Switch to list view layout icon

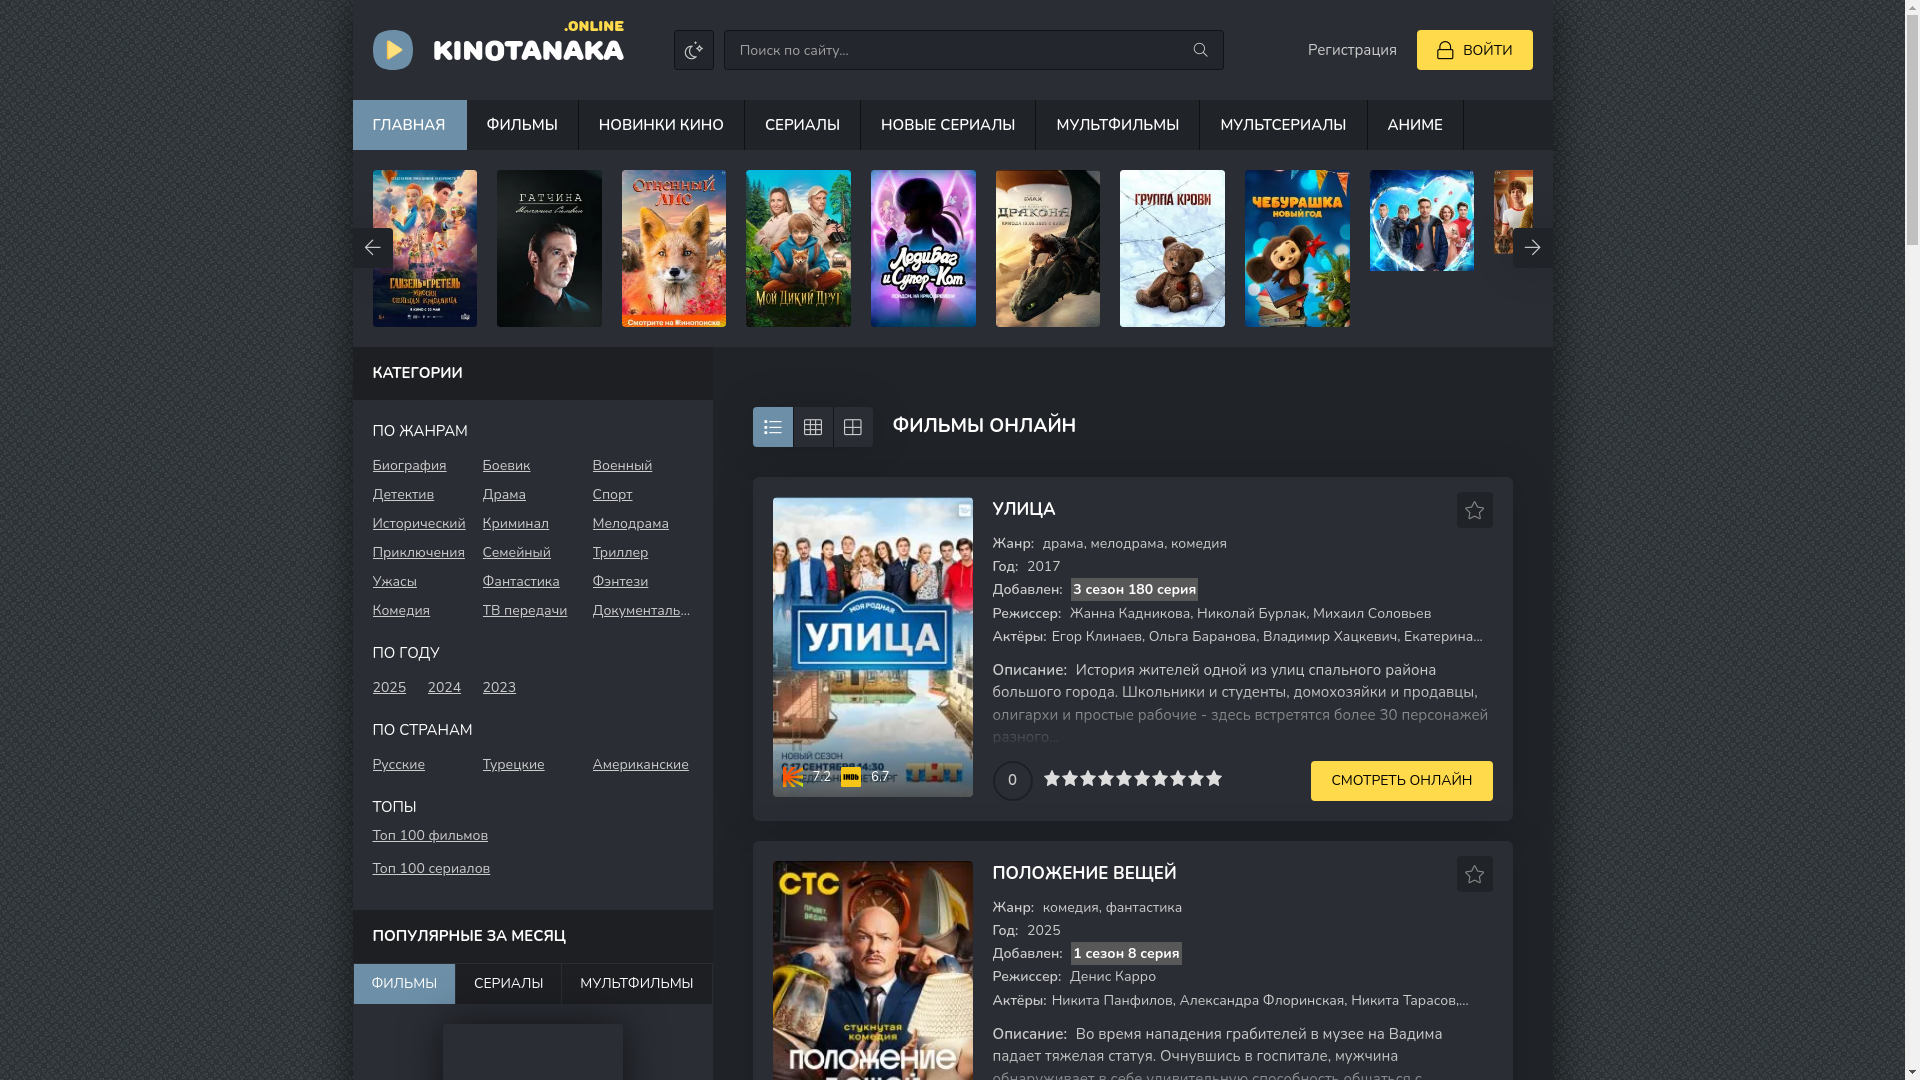772,427
